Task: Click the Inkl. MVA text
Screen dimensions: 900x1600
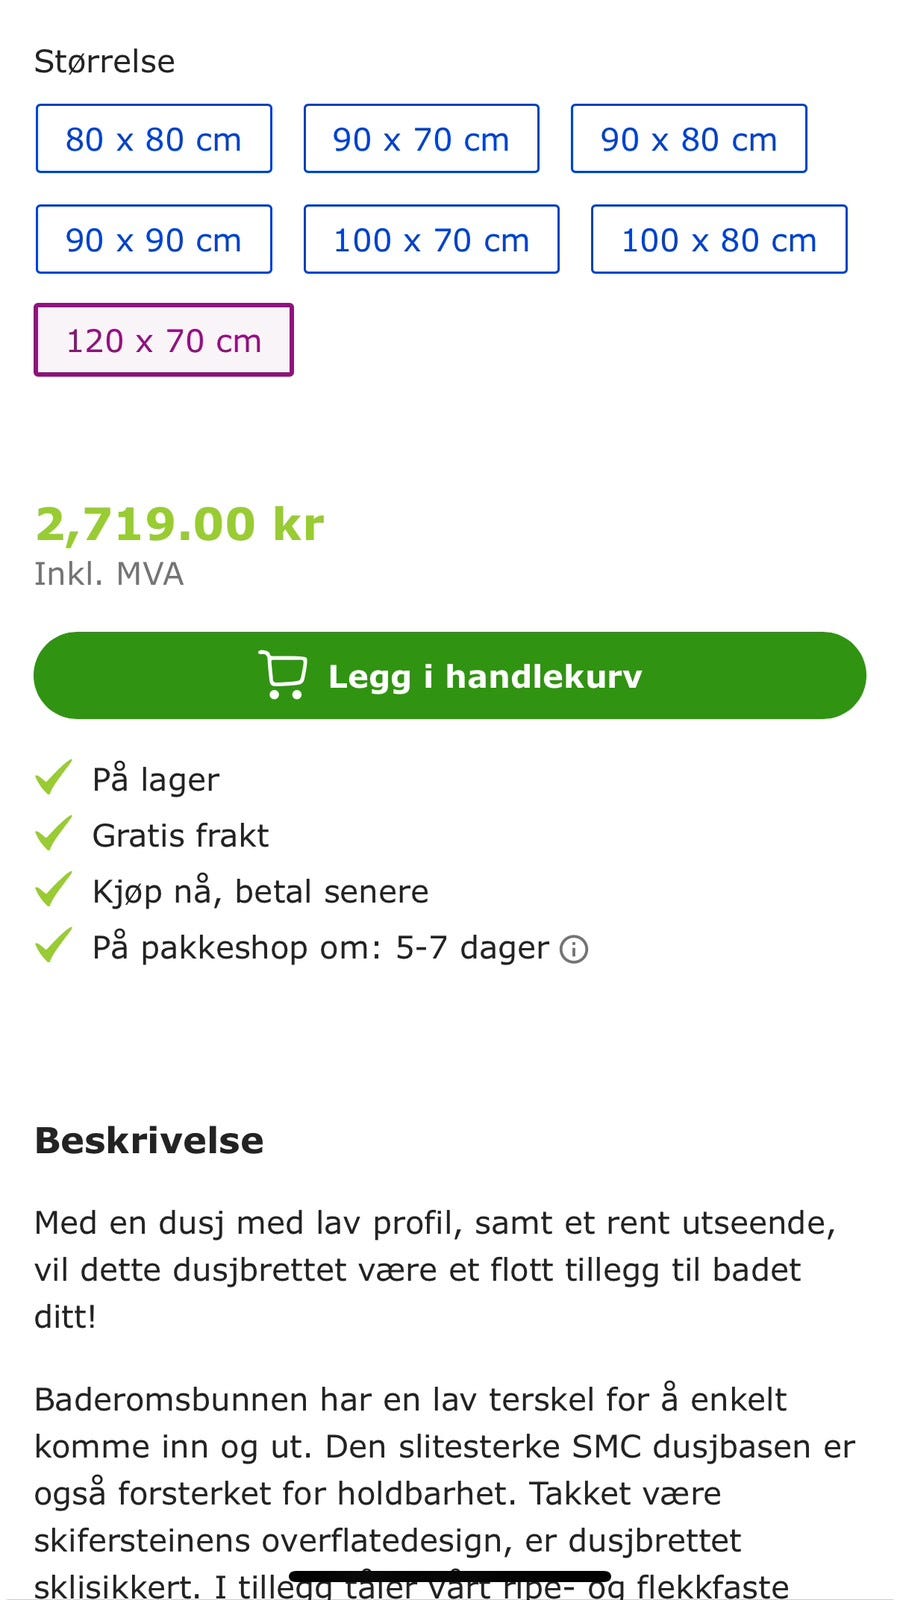Action: click(108, 574)
